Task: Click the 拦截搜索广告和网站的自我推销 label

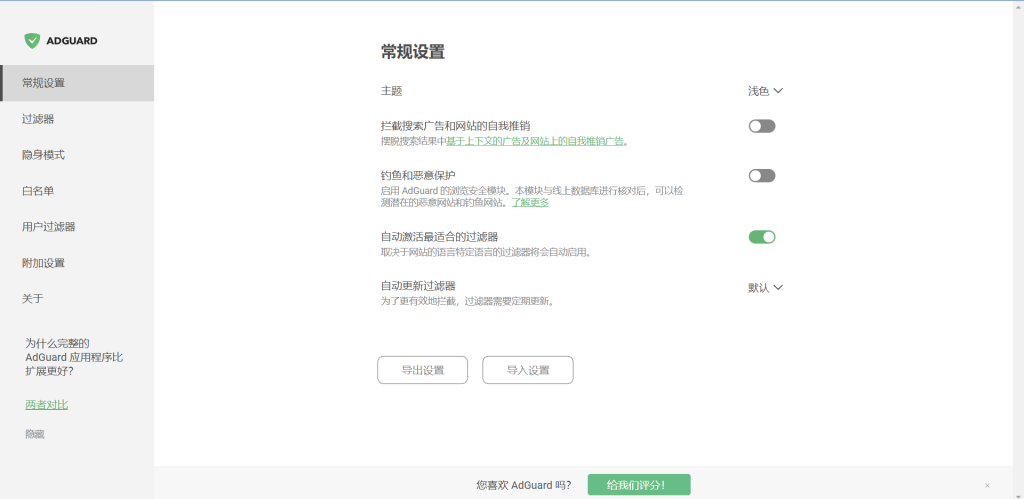Action: [455, 125]
